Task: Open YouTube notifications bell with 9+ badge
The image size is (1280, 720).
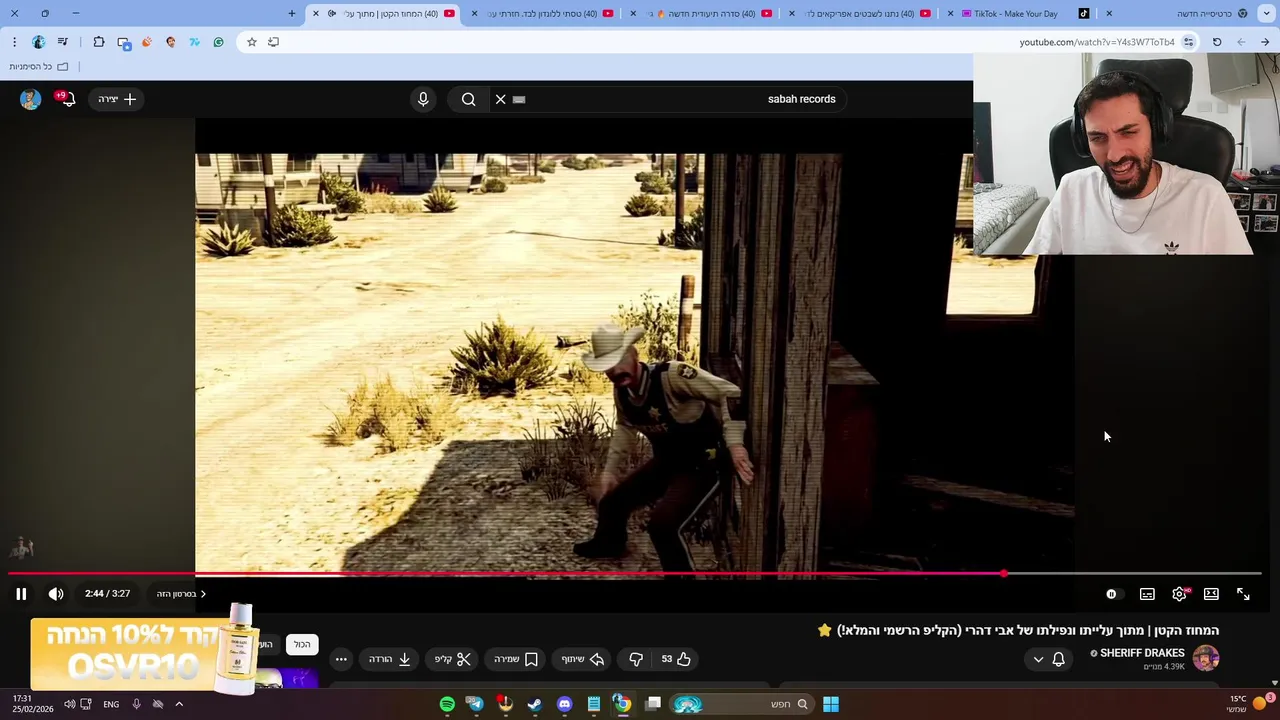Action: [x=66, y=99]
